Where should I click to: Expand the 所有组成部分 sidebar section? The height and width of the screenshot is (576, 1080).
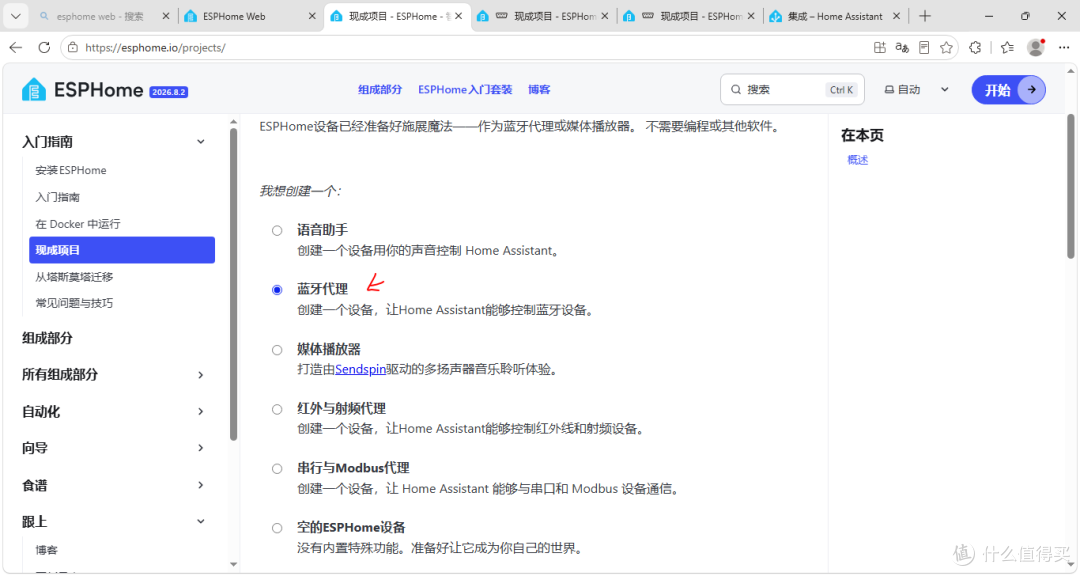200,375
